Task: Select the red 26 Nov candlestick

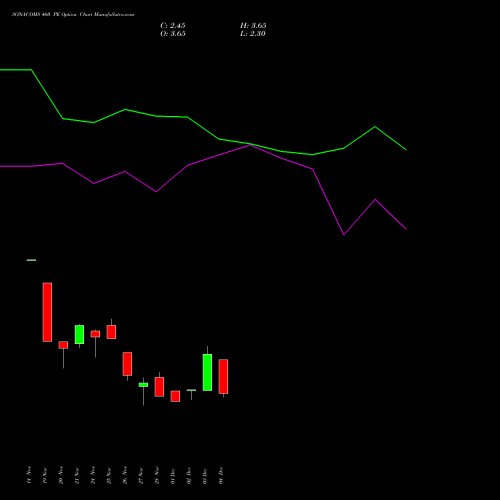Action: pyautogui.click(x=127, y=364)
